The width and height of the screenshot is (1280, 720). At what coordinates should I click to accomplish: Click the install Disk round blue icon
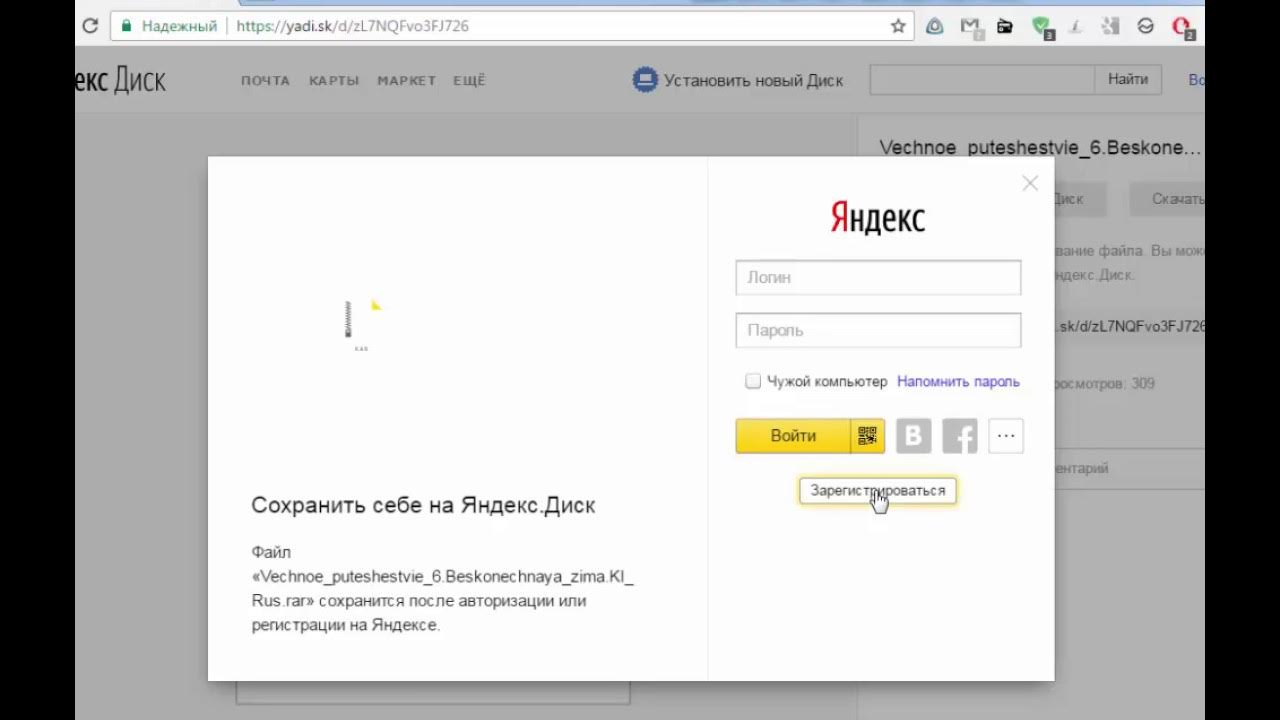tap(645, 80)
